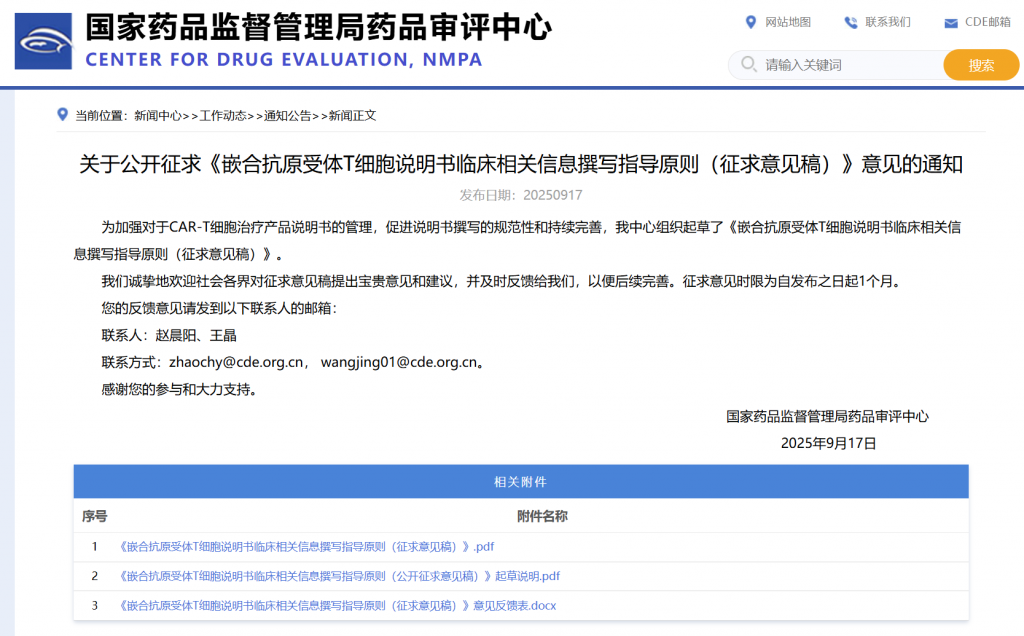1024x636 pixels.
Task: Click email zhaochy@cde.org.cn
Action: point(236,362)
